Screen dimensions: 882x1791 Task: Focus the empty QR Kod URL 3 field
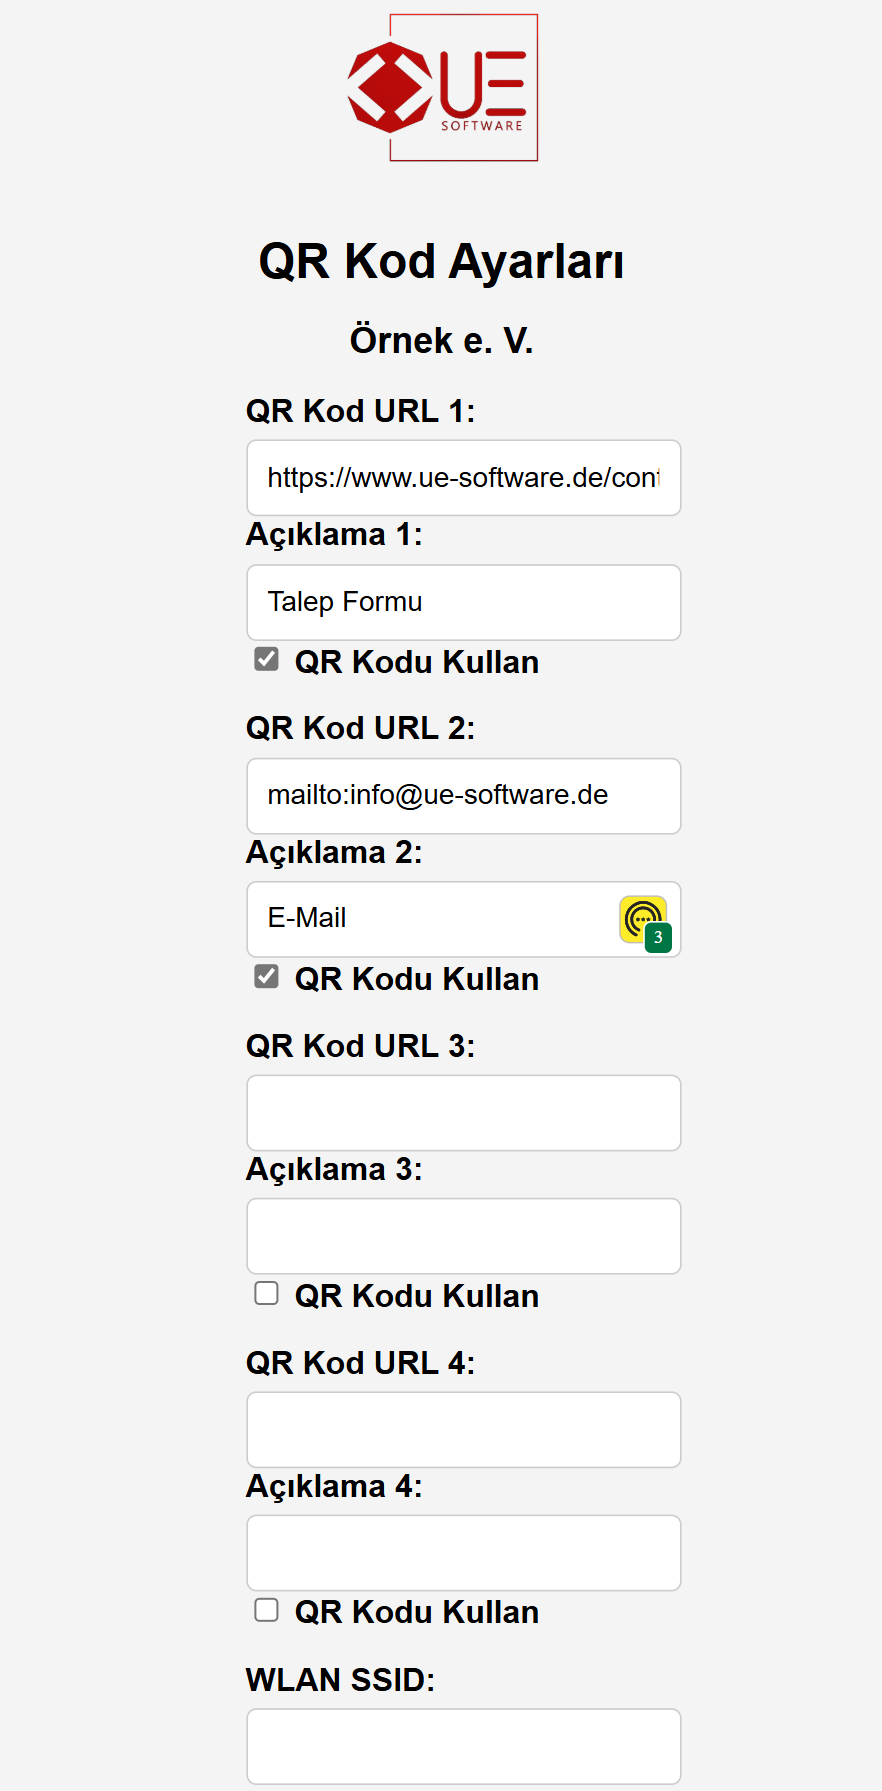pos(464,1113)
